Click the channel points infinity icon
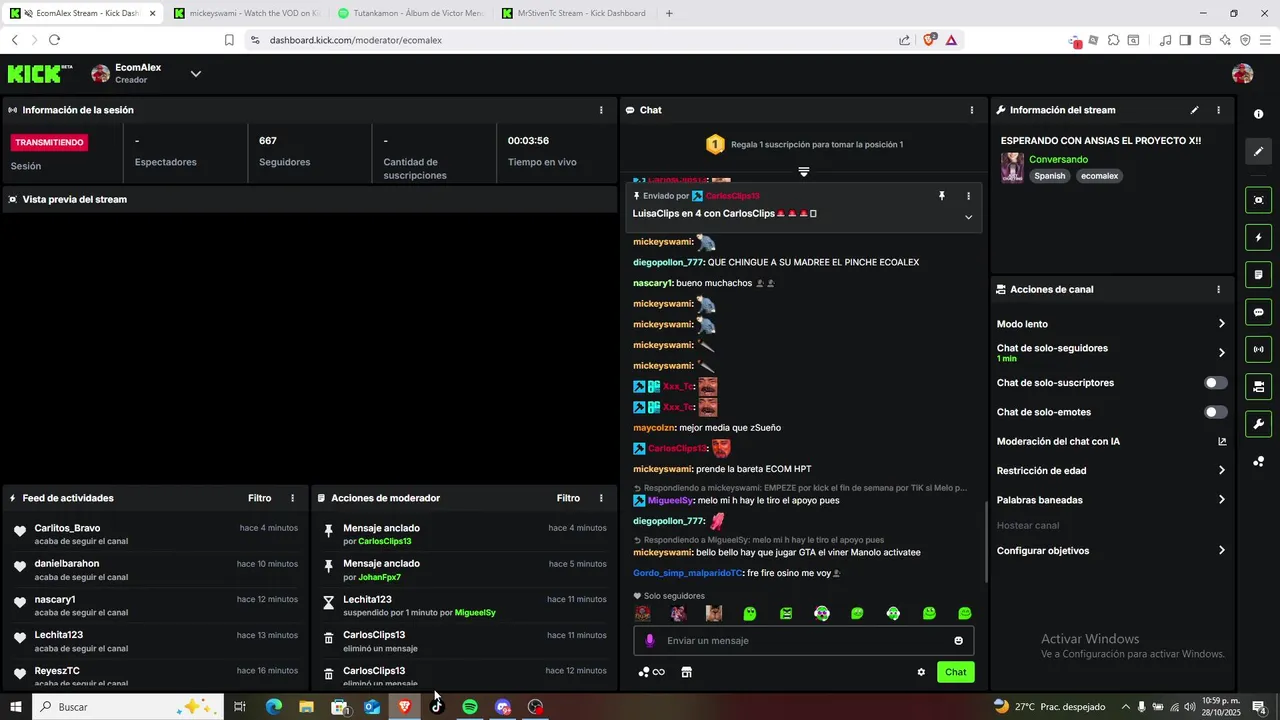This screenshot has height=720, width=1280. (651, 672)
